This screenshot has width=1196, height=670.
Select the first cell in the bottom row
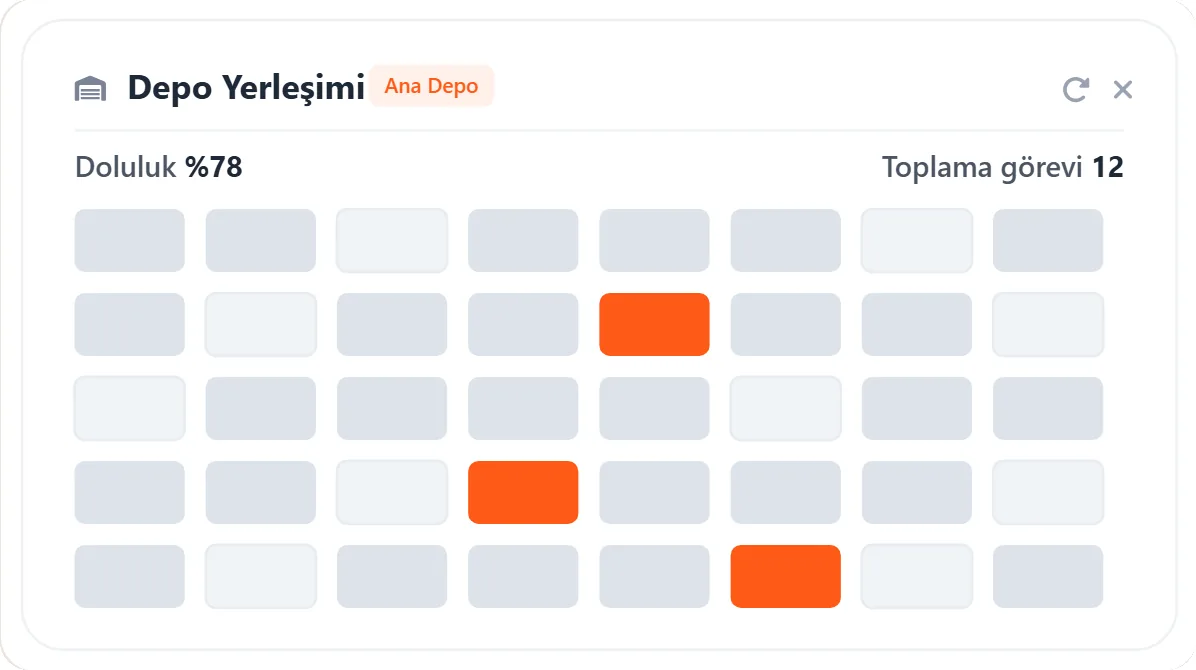[130, 576]
